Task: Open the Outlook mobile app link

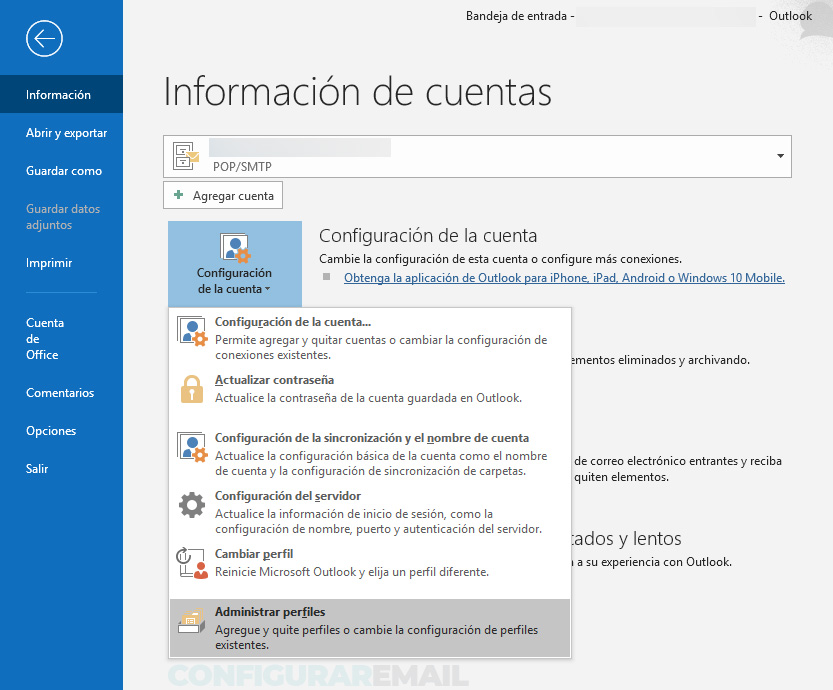Action: [564, 278]
